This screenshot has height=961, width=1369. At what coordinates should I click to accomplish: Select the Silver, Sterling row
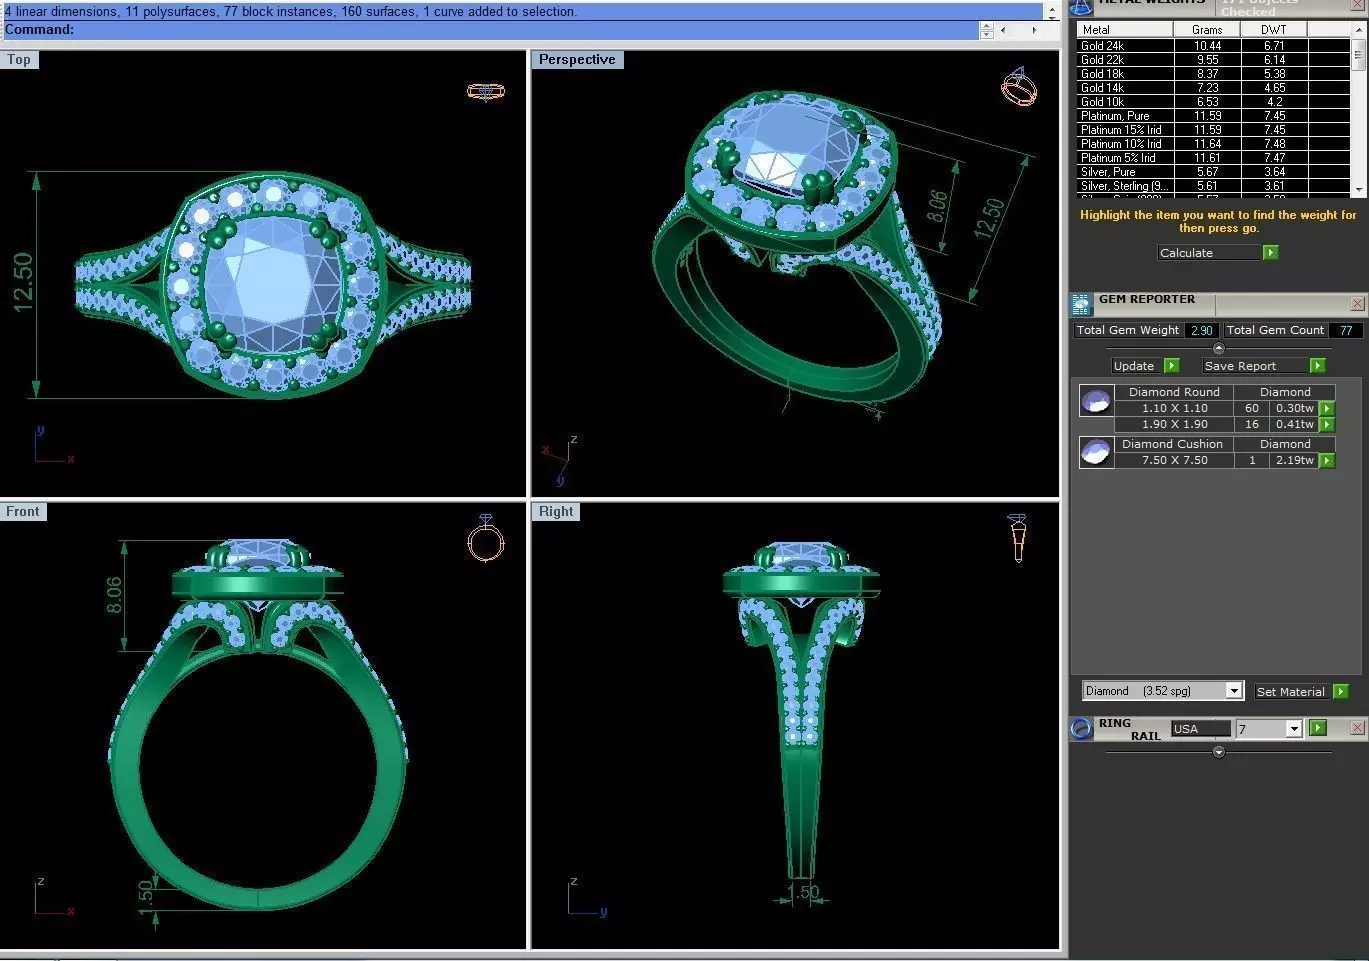point(1214,186)
